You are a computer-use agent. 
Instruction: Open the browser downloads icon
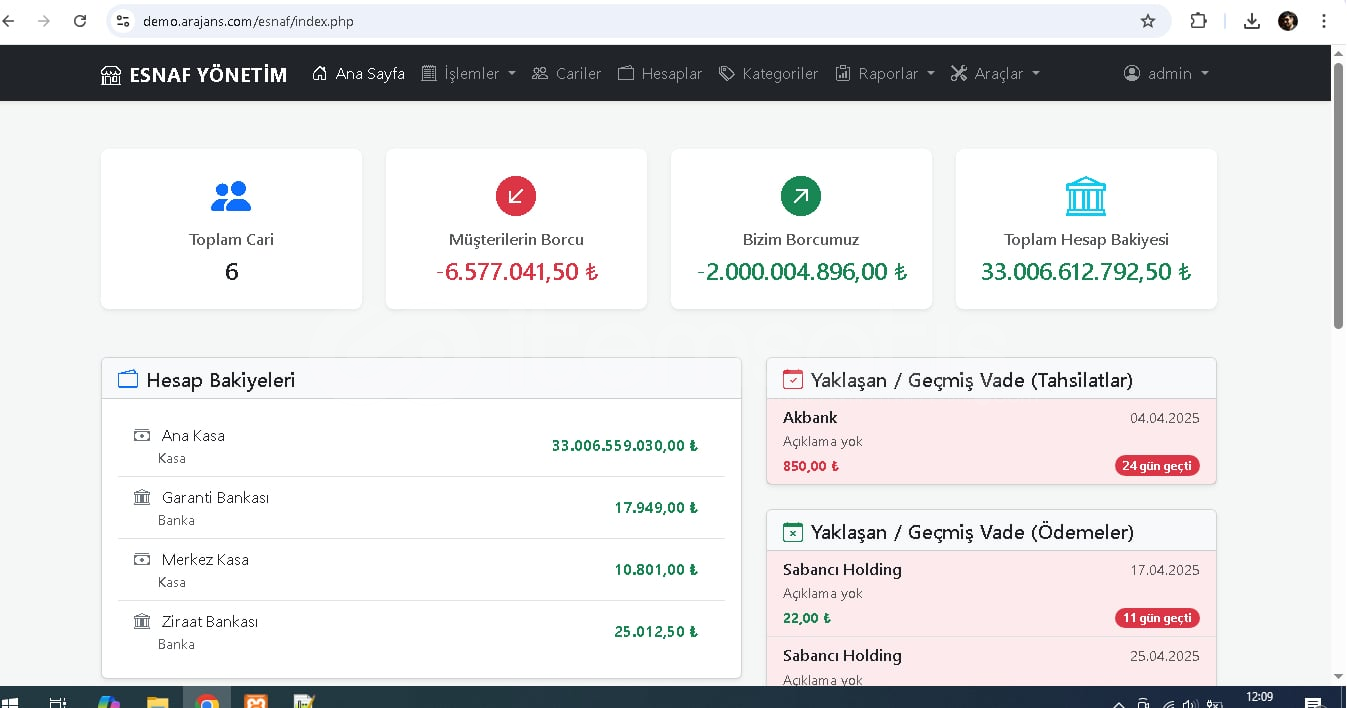(1252, 21)
